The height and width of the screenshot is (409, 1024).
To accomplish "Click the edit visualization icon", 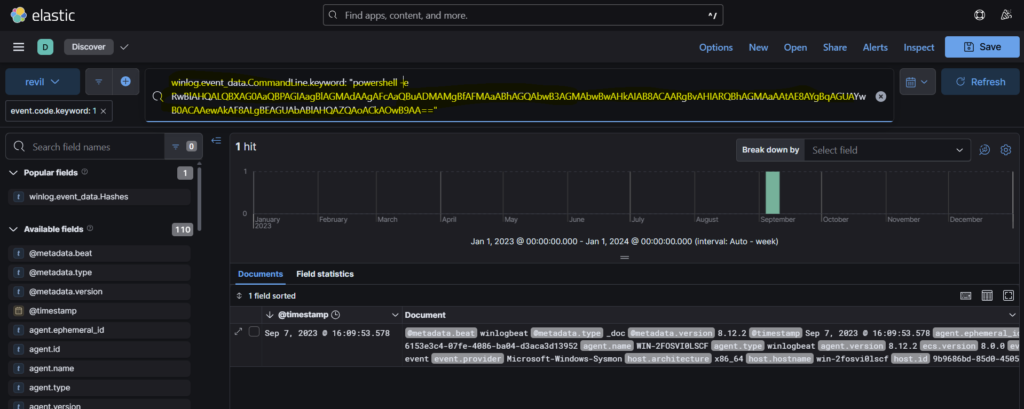I will click(x=985, y=150).
